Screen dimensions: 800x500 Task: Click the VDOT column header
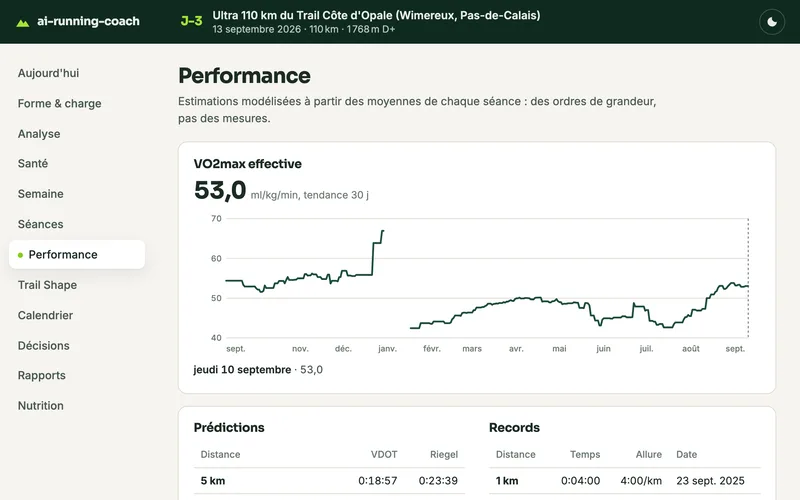pos(384,454)
